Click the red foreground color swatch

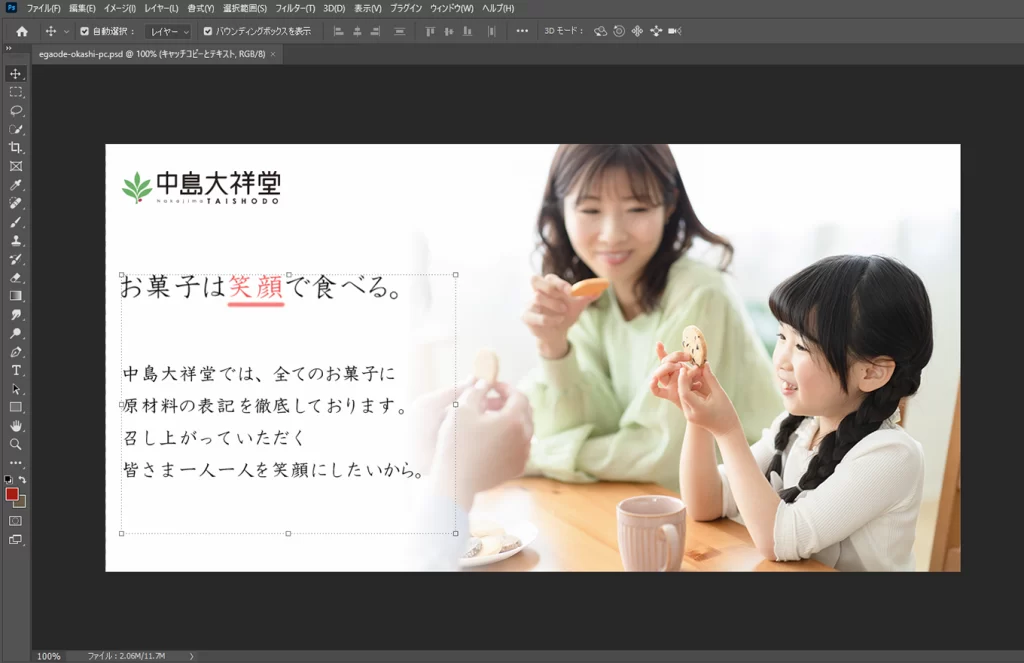tap(12, 494)
